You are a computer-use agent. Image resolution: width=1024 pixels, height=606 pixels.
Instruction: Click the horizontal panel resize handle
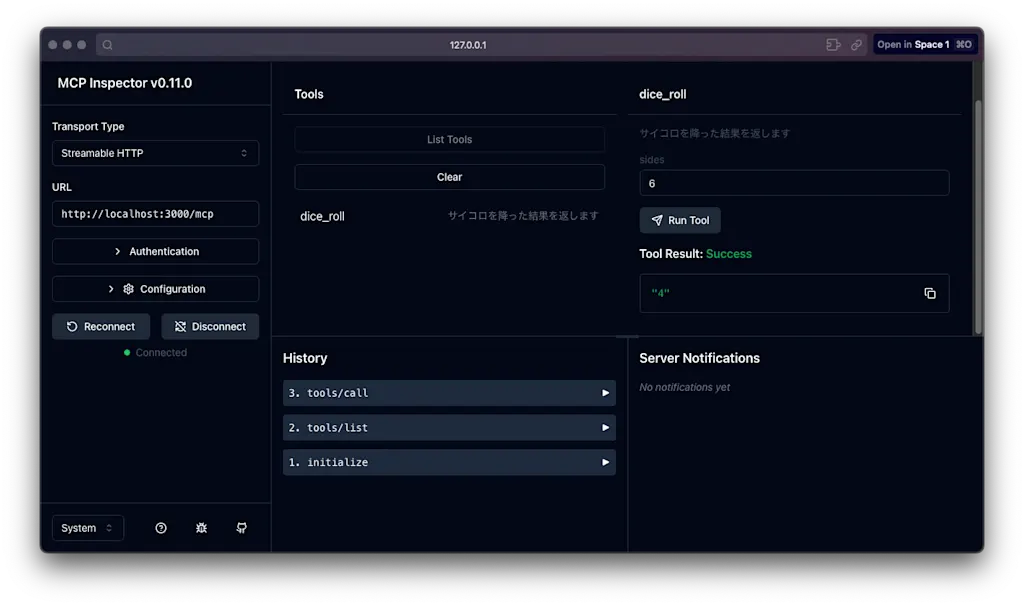point(627,336)
